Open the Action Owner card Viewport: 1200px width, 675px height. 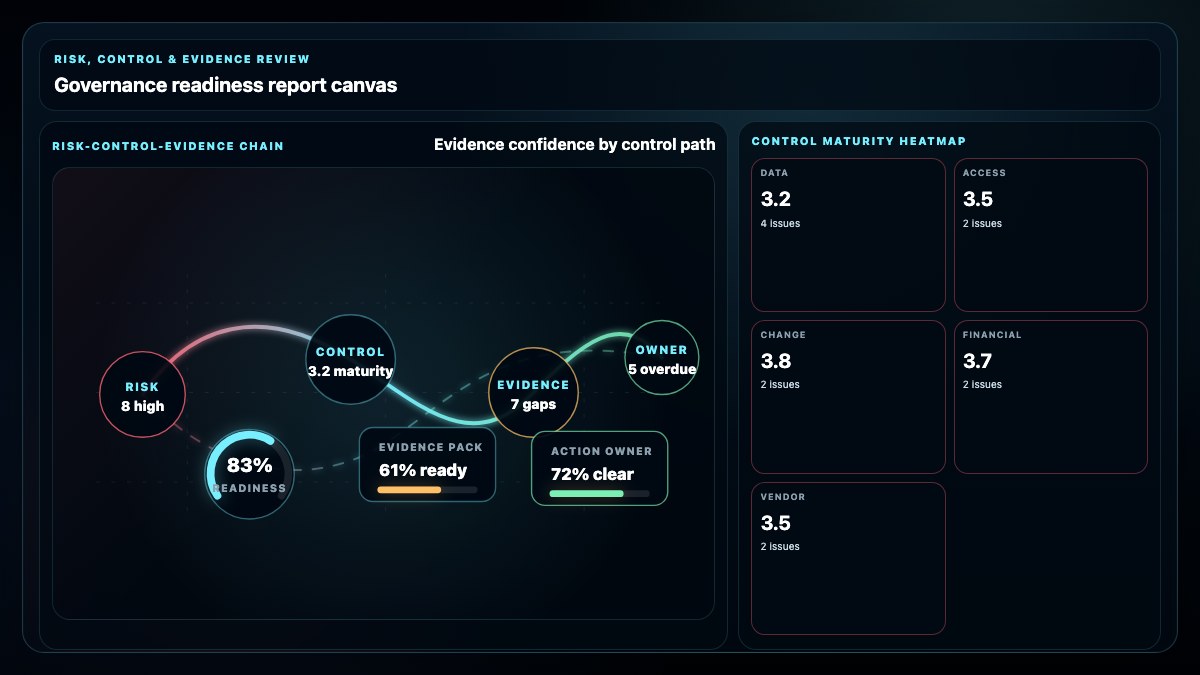[x=600, y=468]
